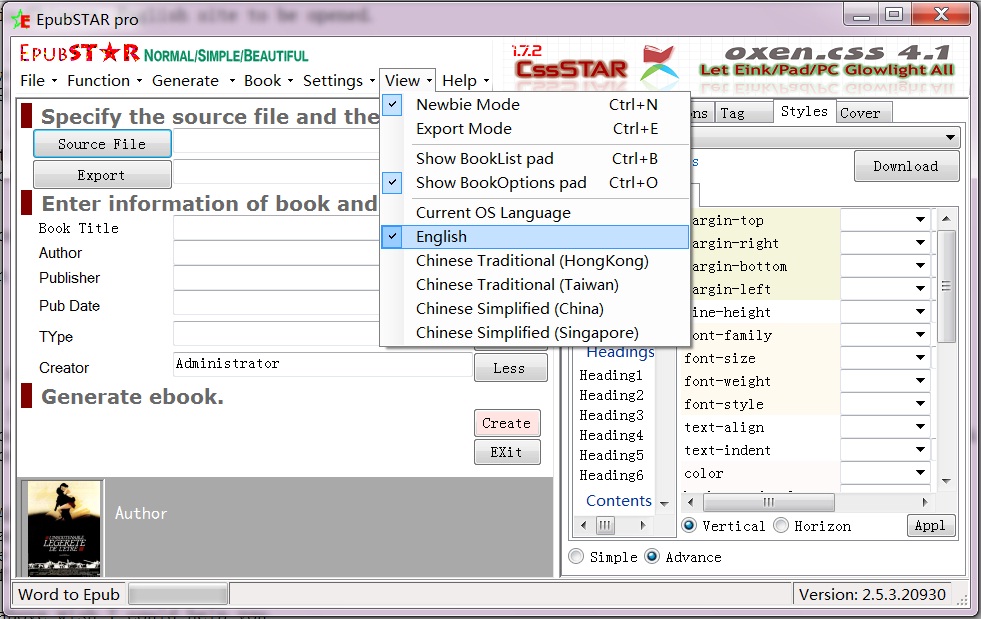Click the oxen.css 4.1 banner
Screen dimensions: 981x619
826,63
